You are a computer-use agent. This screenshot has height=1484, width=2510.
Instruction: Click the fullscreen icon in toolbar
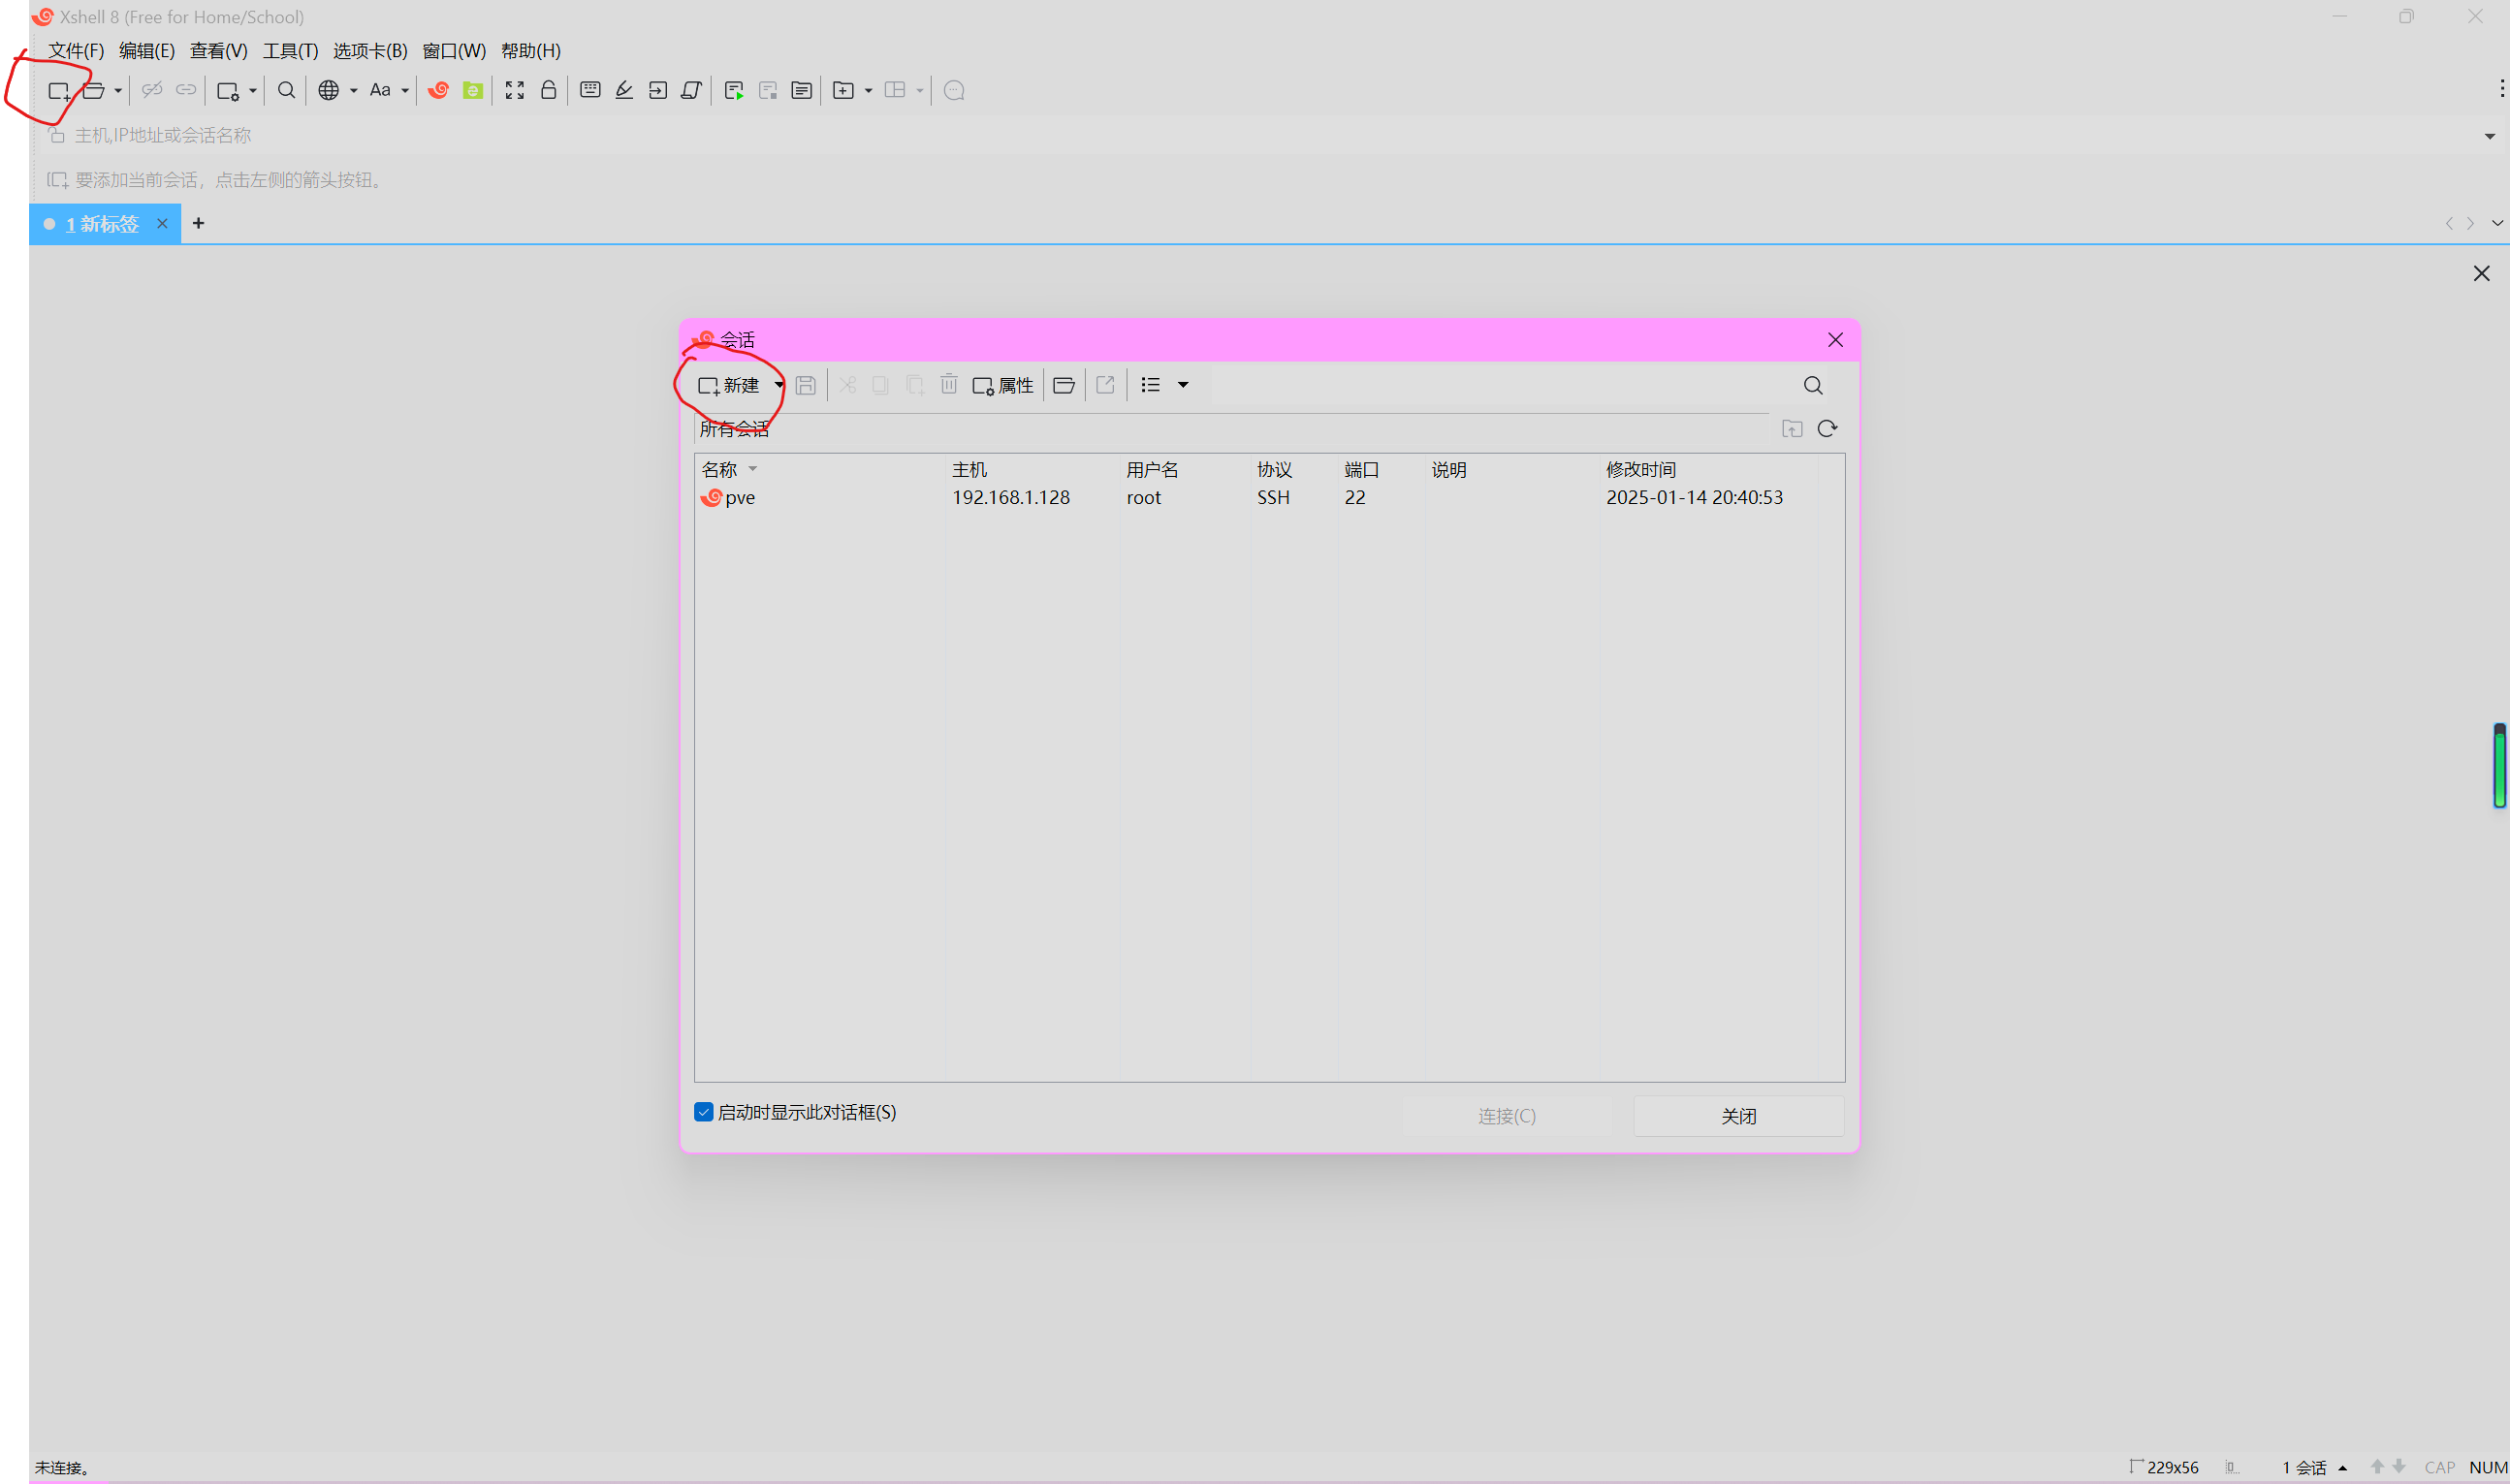(x=514, y=91)
